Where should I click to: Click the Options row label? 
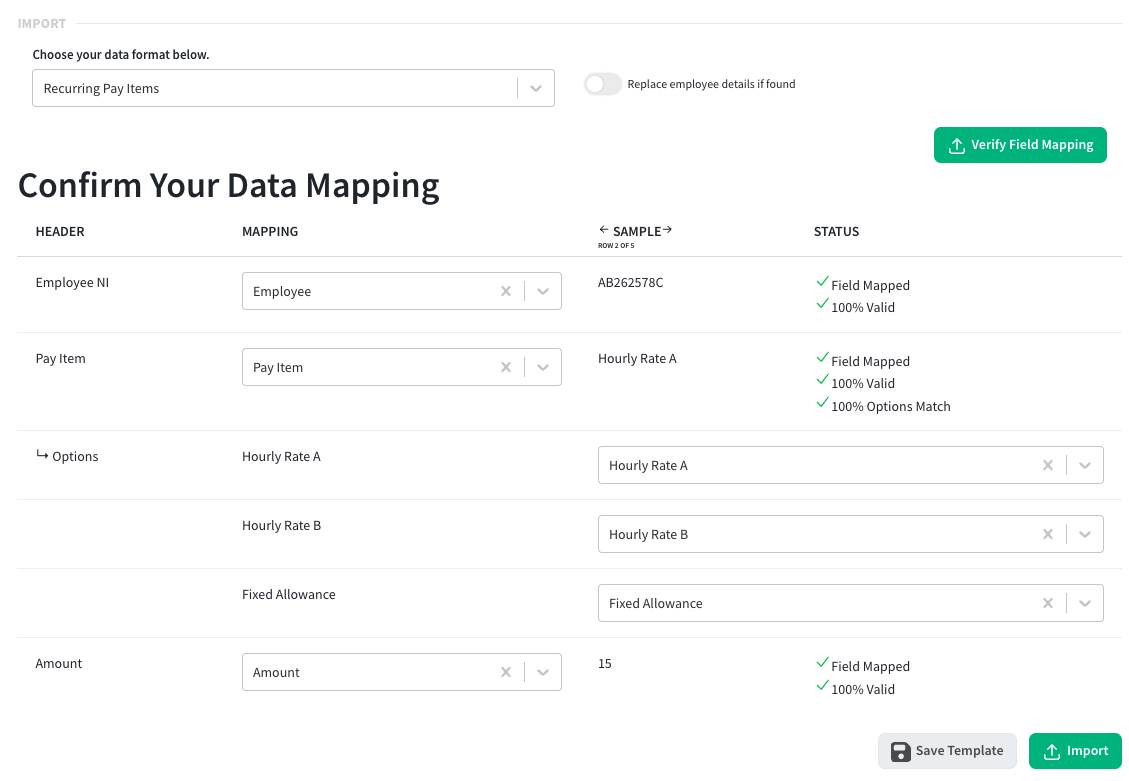coord(67,456)
